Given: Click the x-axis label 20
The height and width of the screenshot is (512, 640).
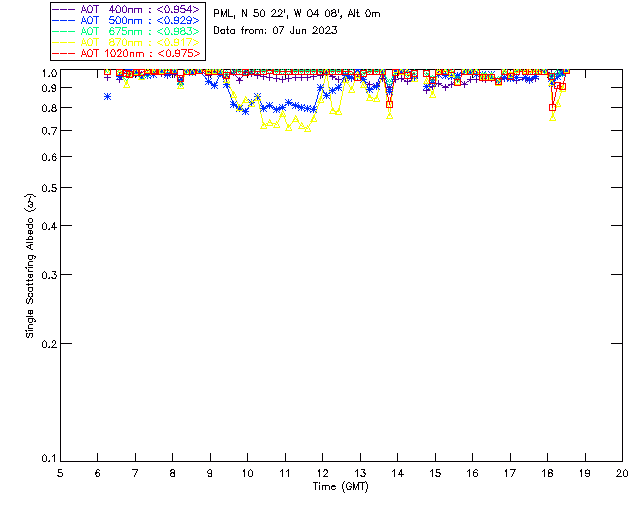Looking at the screenshot, I should (622, 473).
